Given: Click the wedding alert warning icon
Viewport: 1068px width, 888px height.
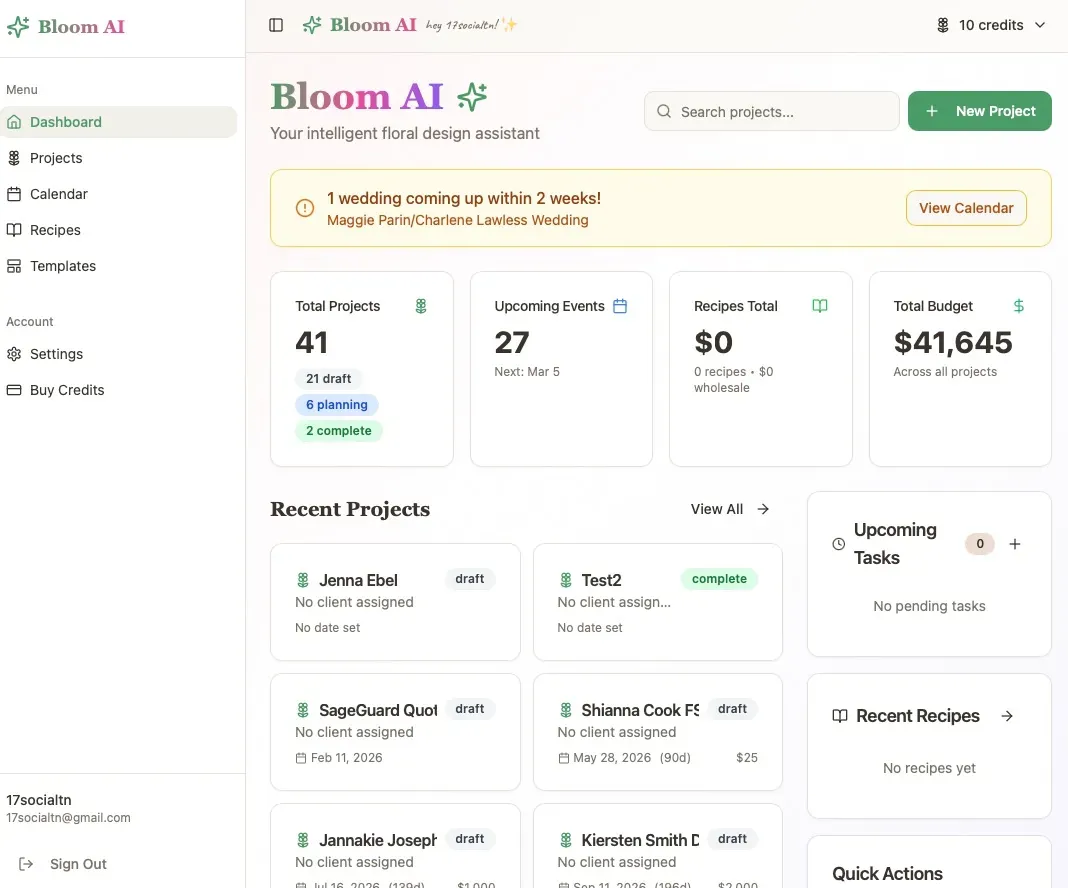Looking at the screenshot, I should (x=304, y=208).
